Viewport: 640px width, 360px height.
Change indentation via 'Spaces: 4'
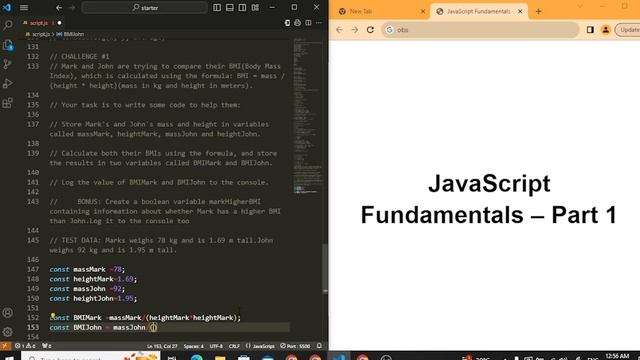[x=193, y=346]
